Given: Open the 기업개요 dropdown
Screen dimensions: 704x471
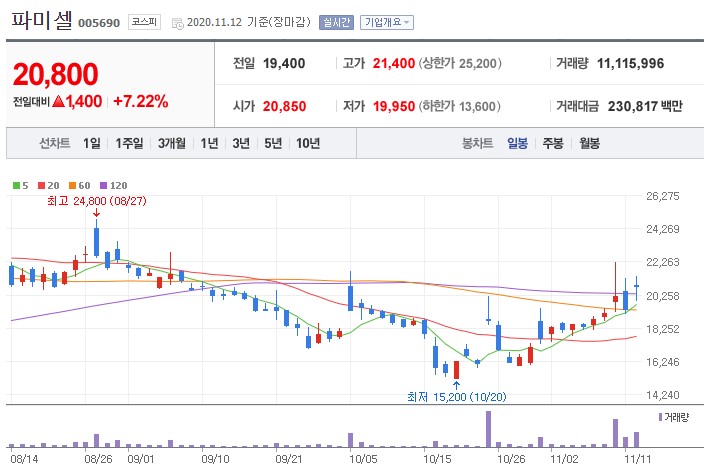Looking at the screenshot, I should pos(387,22).
